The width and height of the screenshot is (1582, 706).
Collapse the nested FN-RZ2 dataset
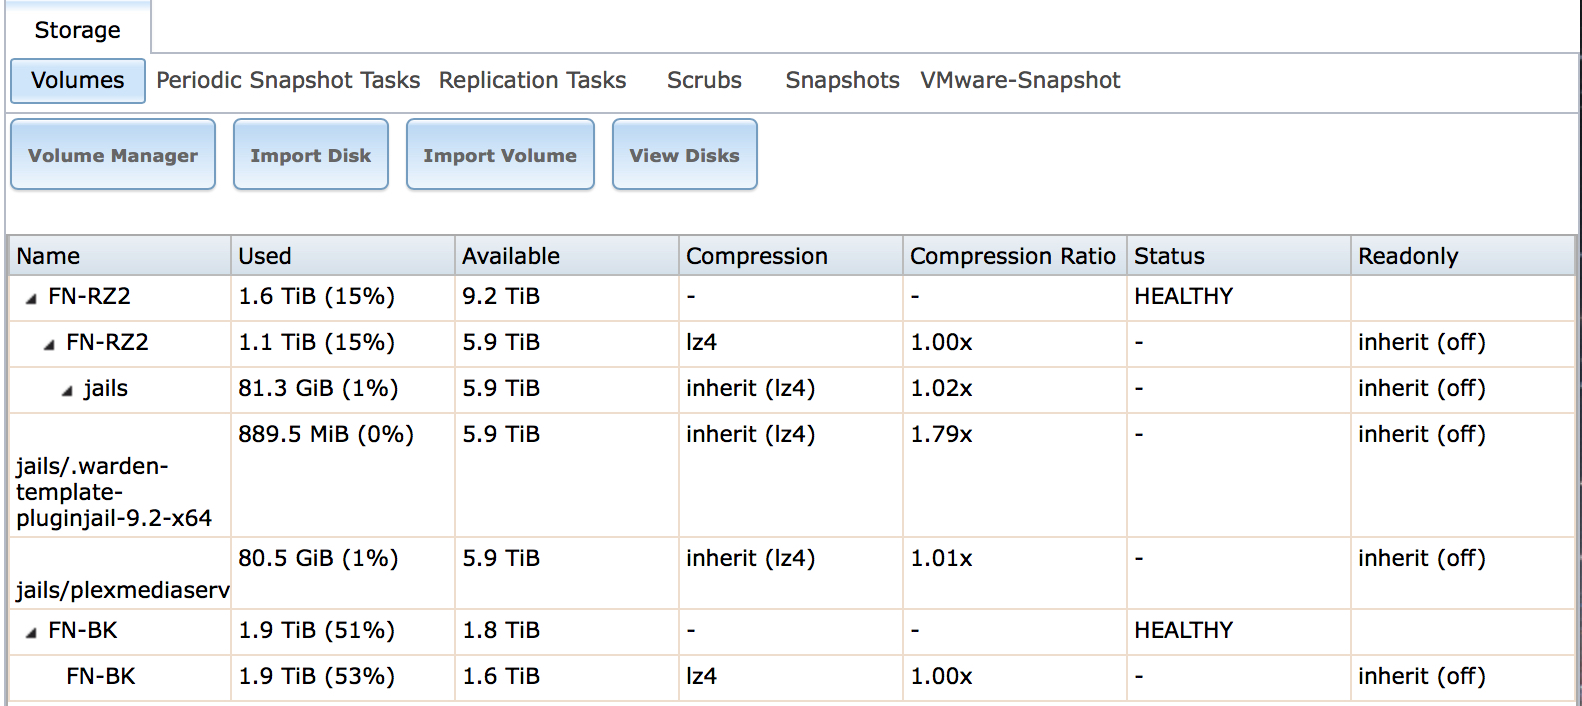[49, 344]
